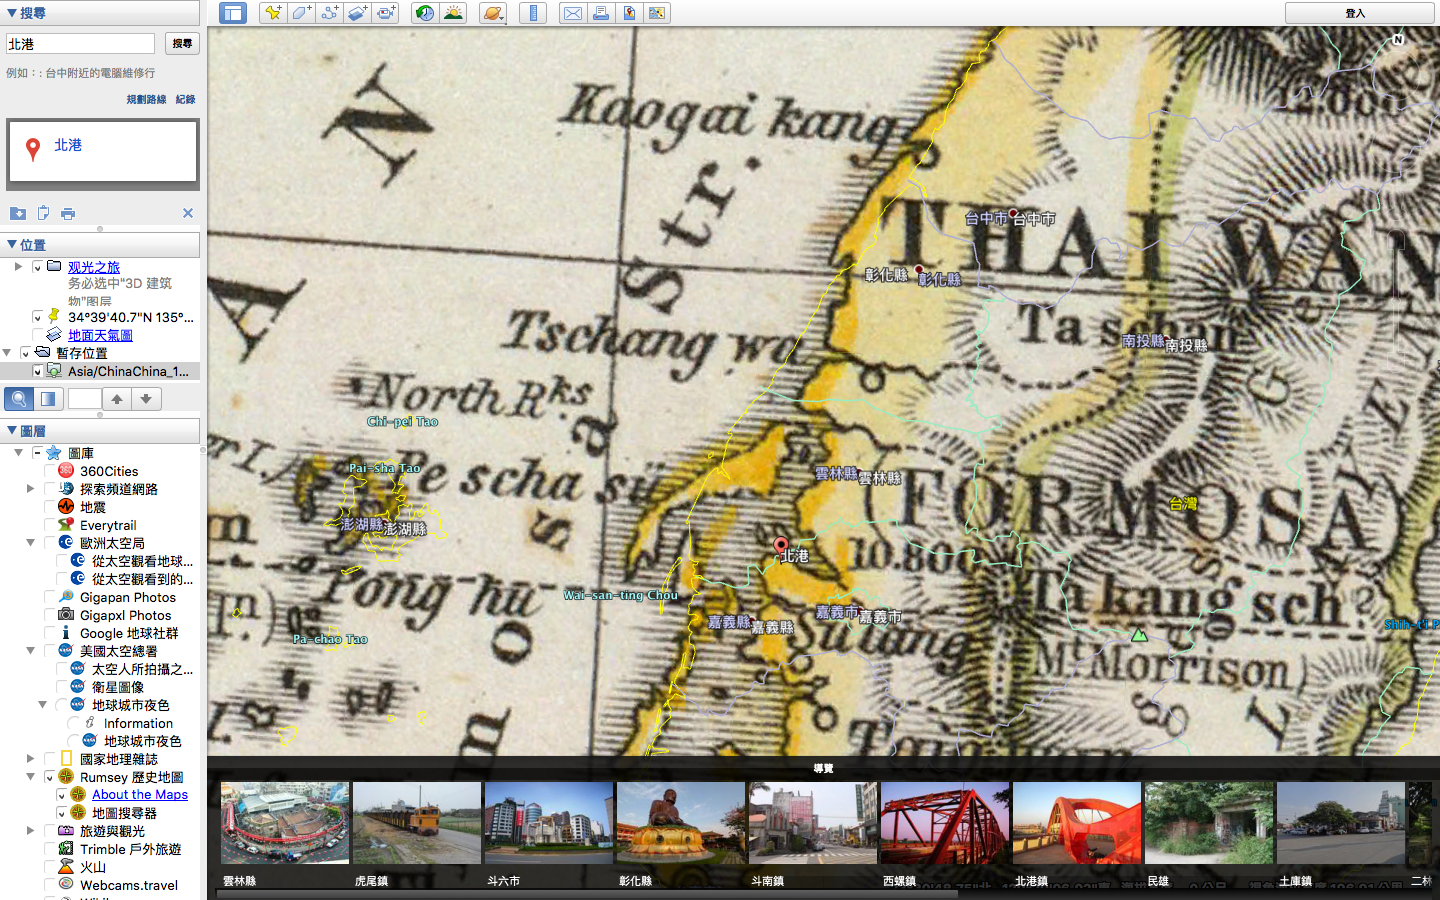Viewport: 1440px width, 900px height.
Task: Save search result to My Places folder icon
Action: coord(18,213)
